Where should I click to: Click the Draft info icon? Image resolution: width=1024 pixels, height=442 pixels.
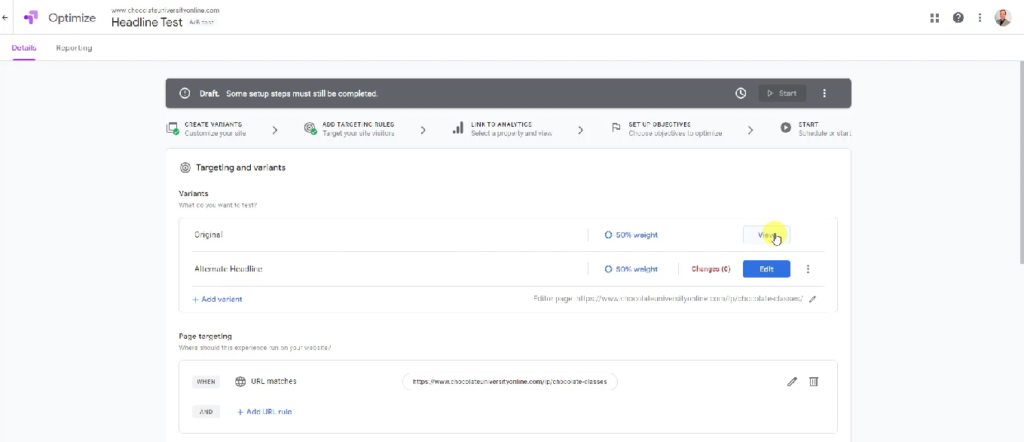(x=185, y=93)
